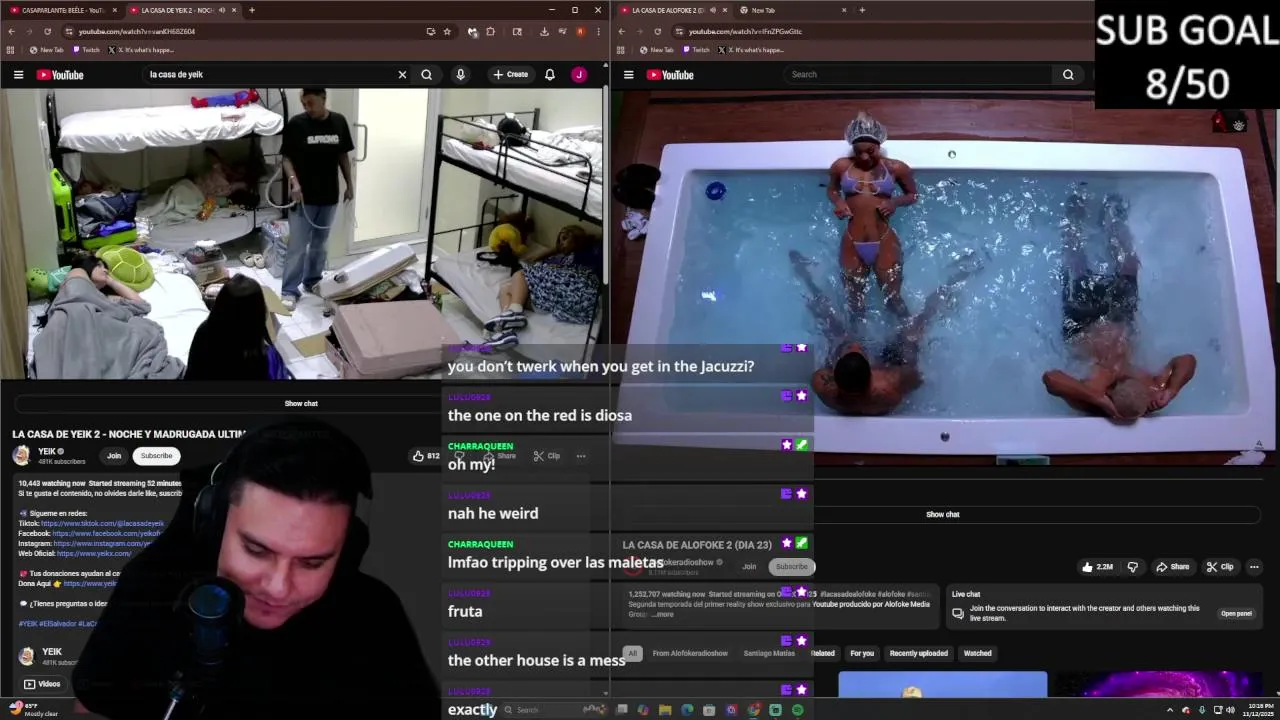The height and width of the screenshot is (720, 1280).
Task: Select the 'From Alofokeradioshow' filter chip
Action: click(690, 653)
